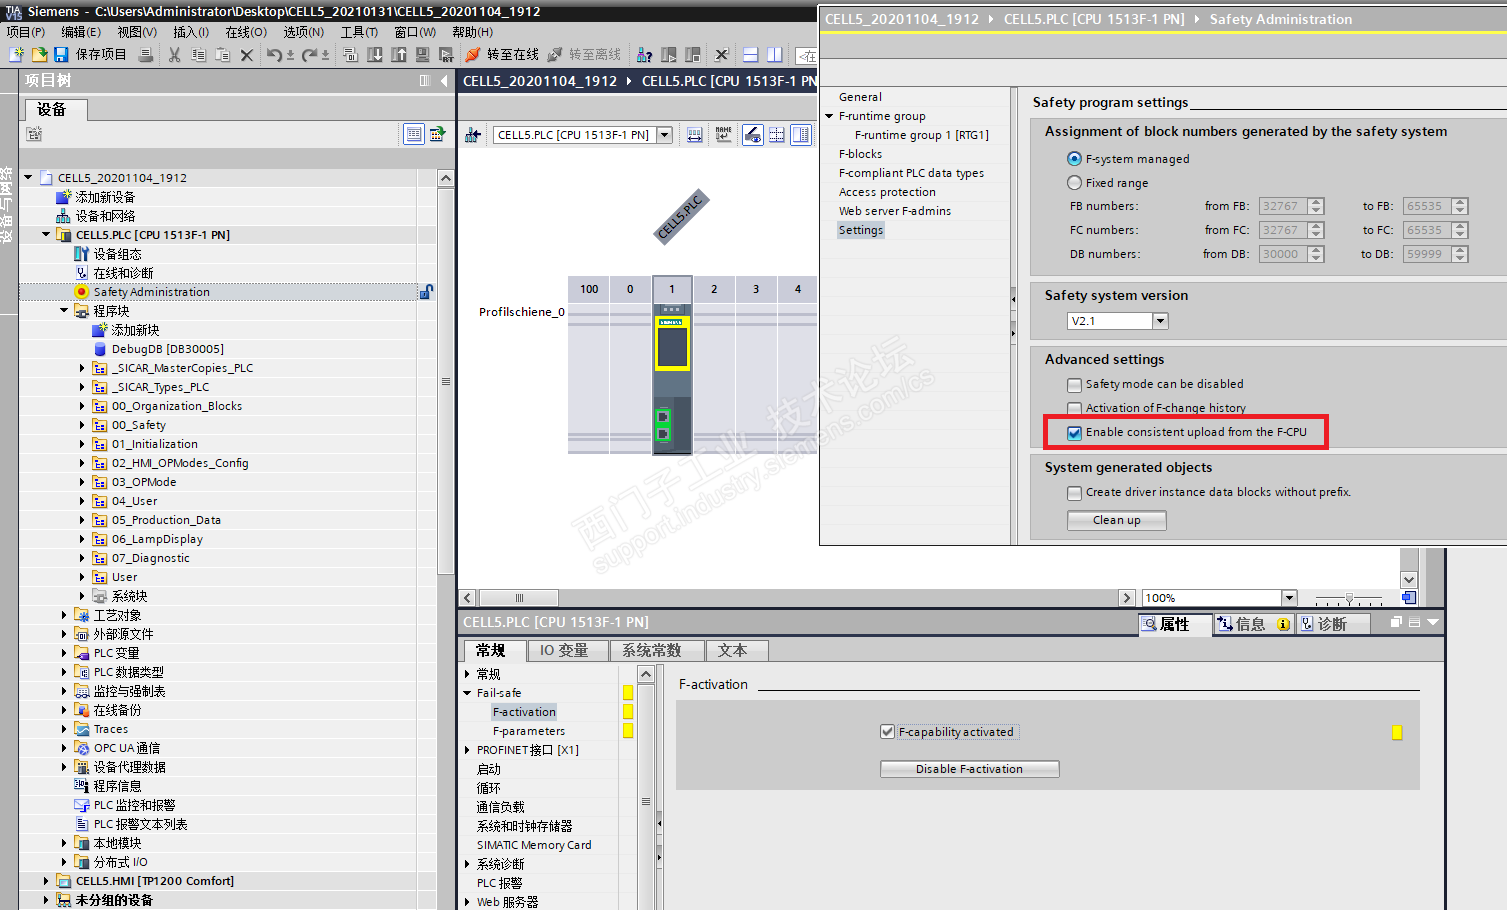The height and width of the screenshot is (910, 1507).
Task: Click the Disable F-activation button
Action: tap(969, 769)
